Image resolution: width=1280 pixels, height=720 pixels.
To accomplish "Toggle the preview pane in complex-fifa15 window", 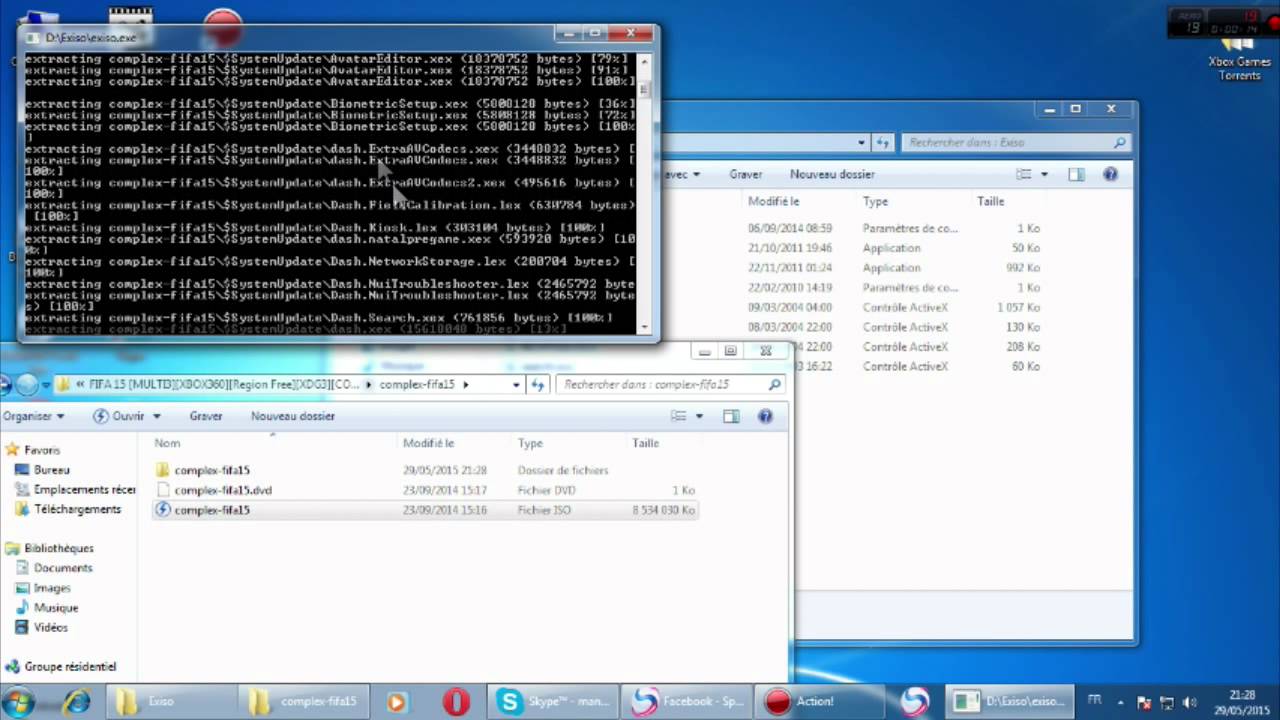I will pyautogui.click(x=731, y=416).
